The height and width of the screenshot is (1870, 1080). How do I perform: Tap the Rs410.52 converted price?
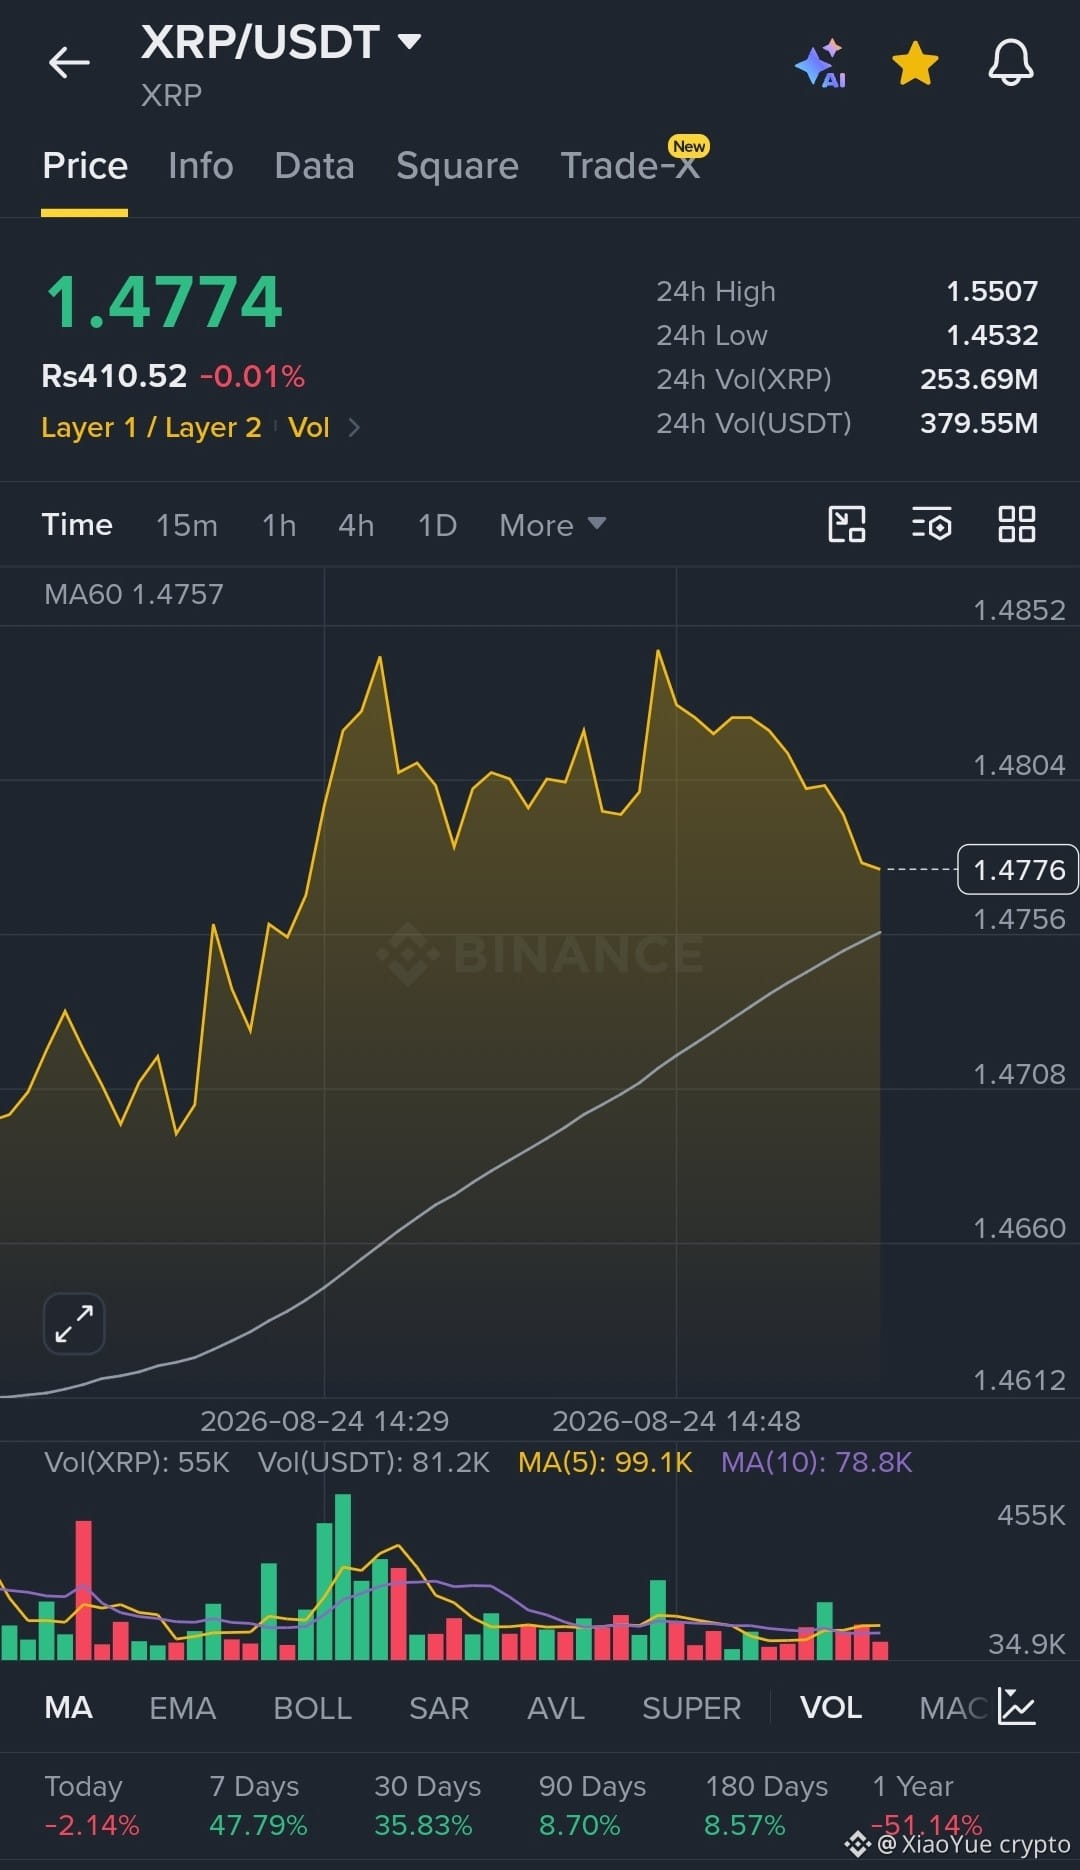114,376
